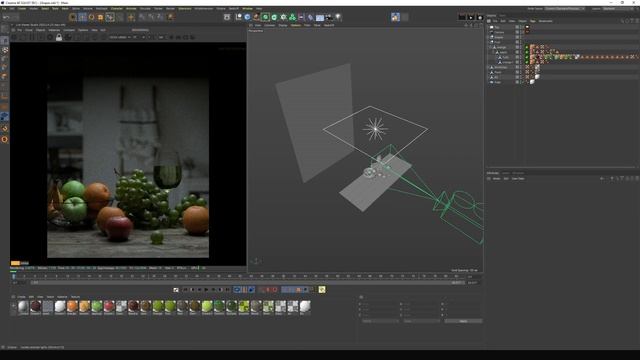Select the Live Selection tool
This screenshot has height=360, width=640.
[x=73, y=17]
